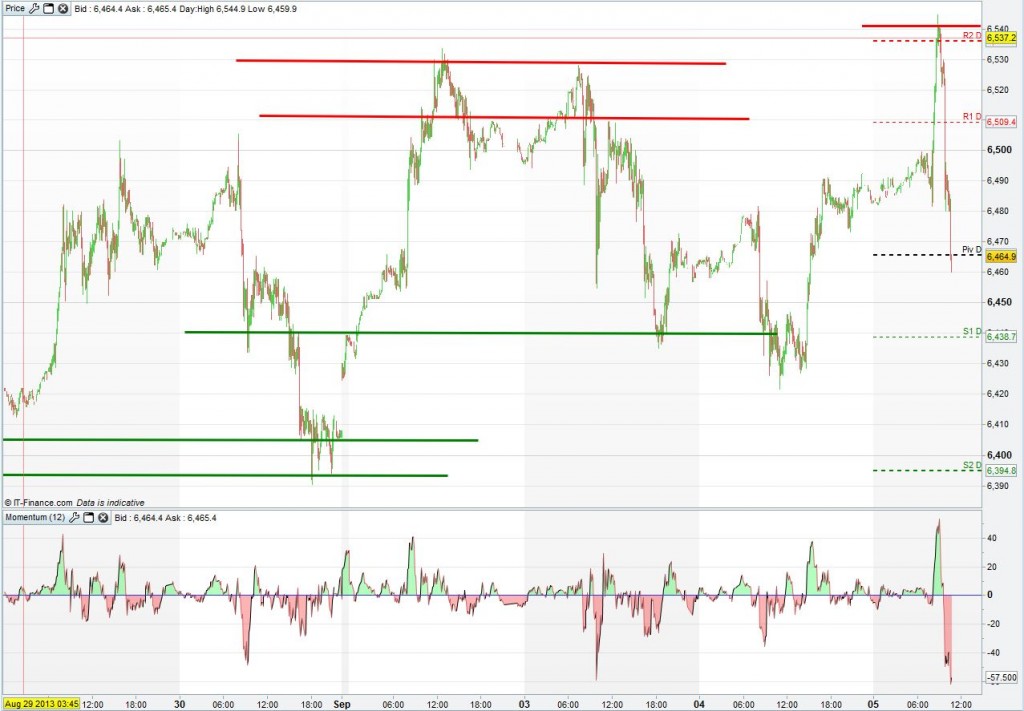The height and width of the screenshot is (711, 1024).
Task: Click the S2 D level value 6,394.8
Action: [x=1000, y=471]
